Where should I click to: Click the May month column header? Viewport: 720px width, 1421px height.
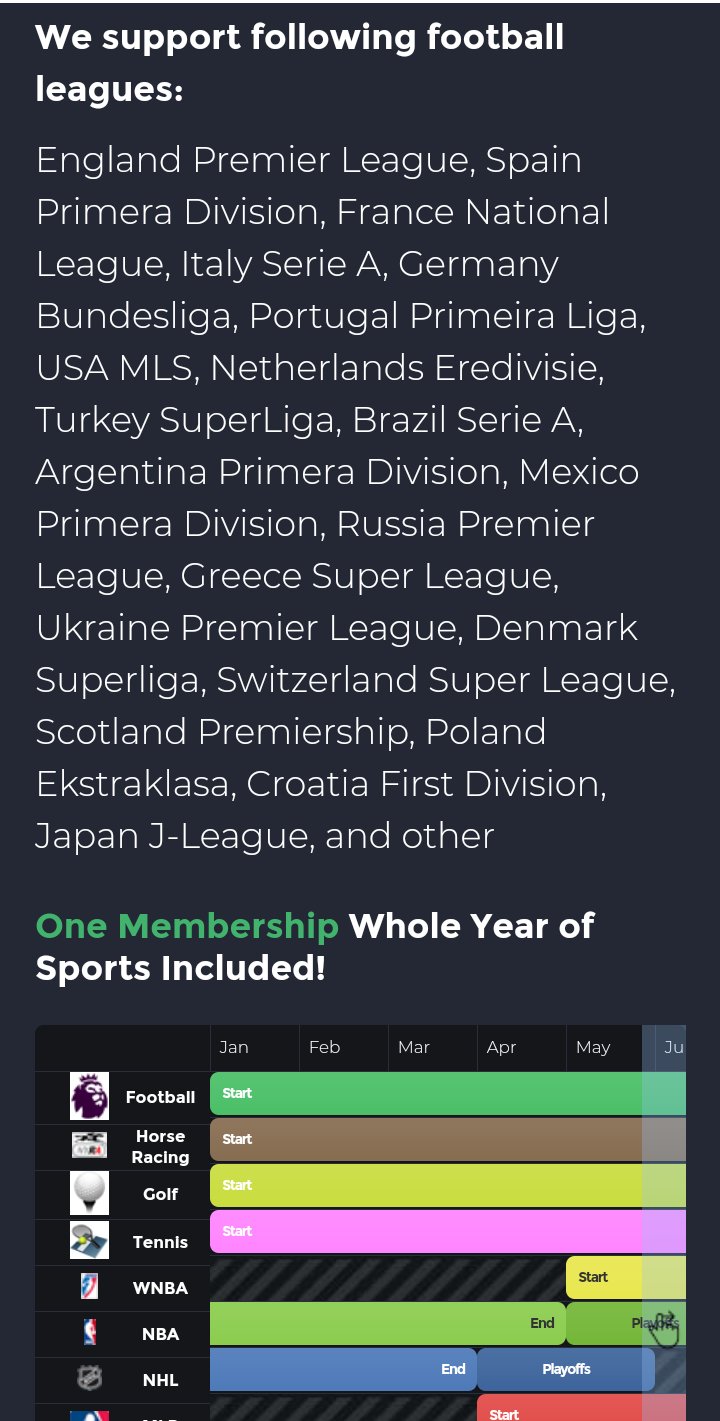593,1047
